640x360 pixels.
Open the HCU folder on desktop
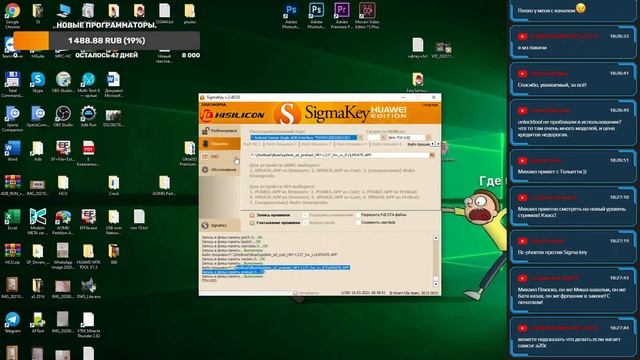tap(63, 185)
